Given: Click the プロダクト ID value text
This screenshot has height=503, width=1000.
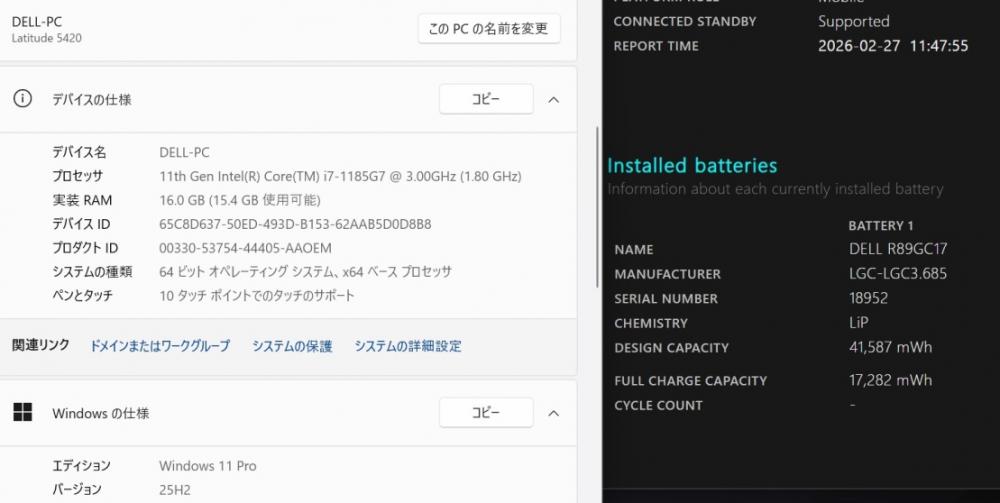Looking at the screenshot, I should (x=245, y=248).
